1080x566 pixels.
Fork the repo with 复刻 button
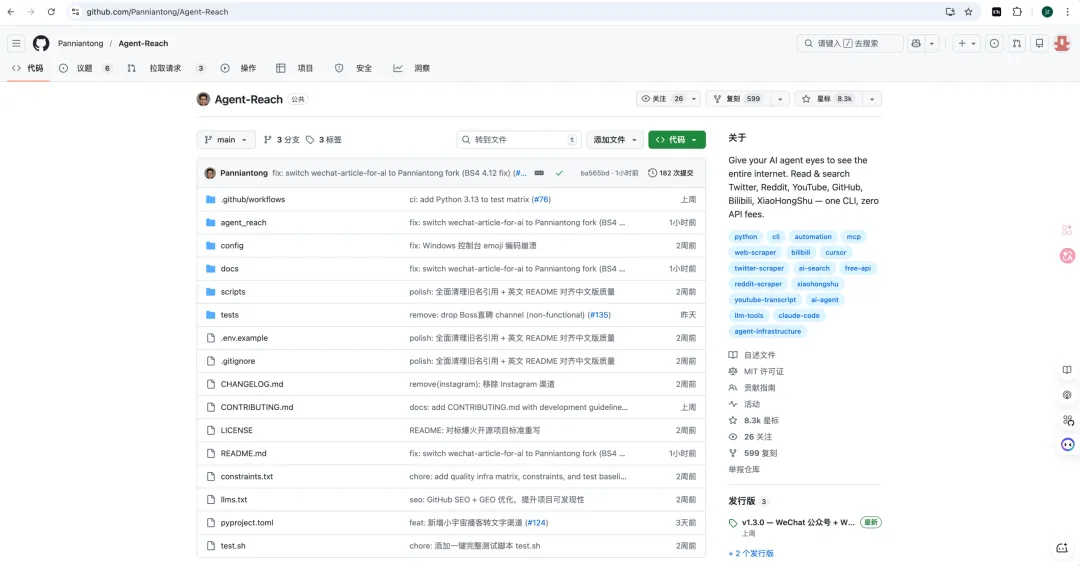click(738, 99)
